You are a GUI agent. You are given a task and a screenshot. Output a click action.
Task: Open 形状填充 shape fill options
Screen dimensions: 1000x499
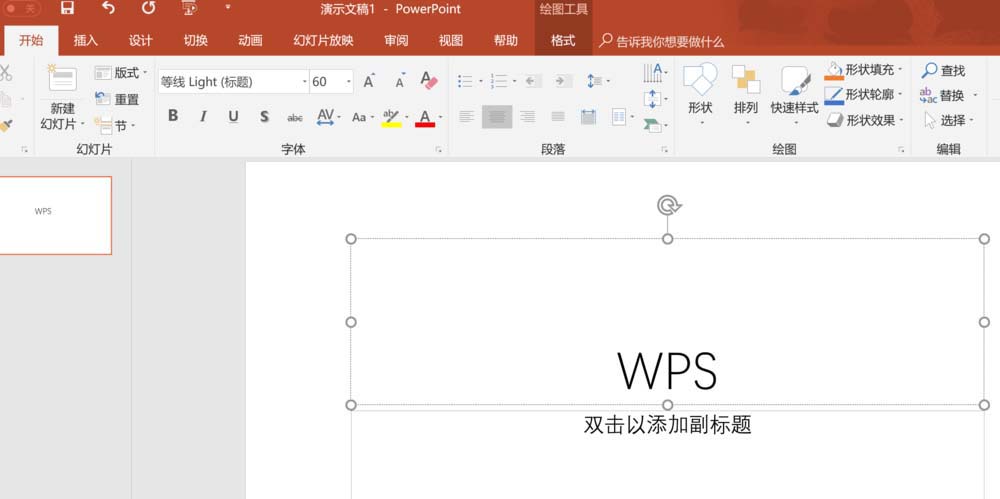coord(864,70)
